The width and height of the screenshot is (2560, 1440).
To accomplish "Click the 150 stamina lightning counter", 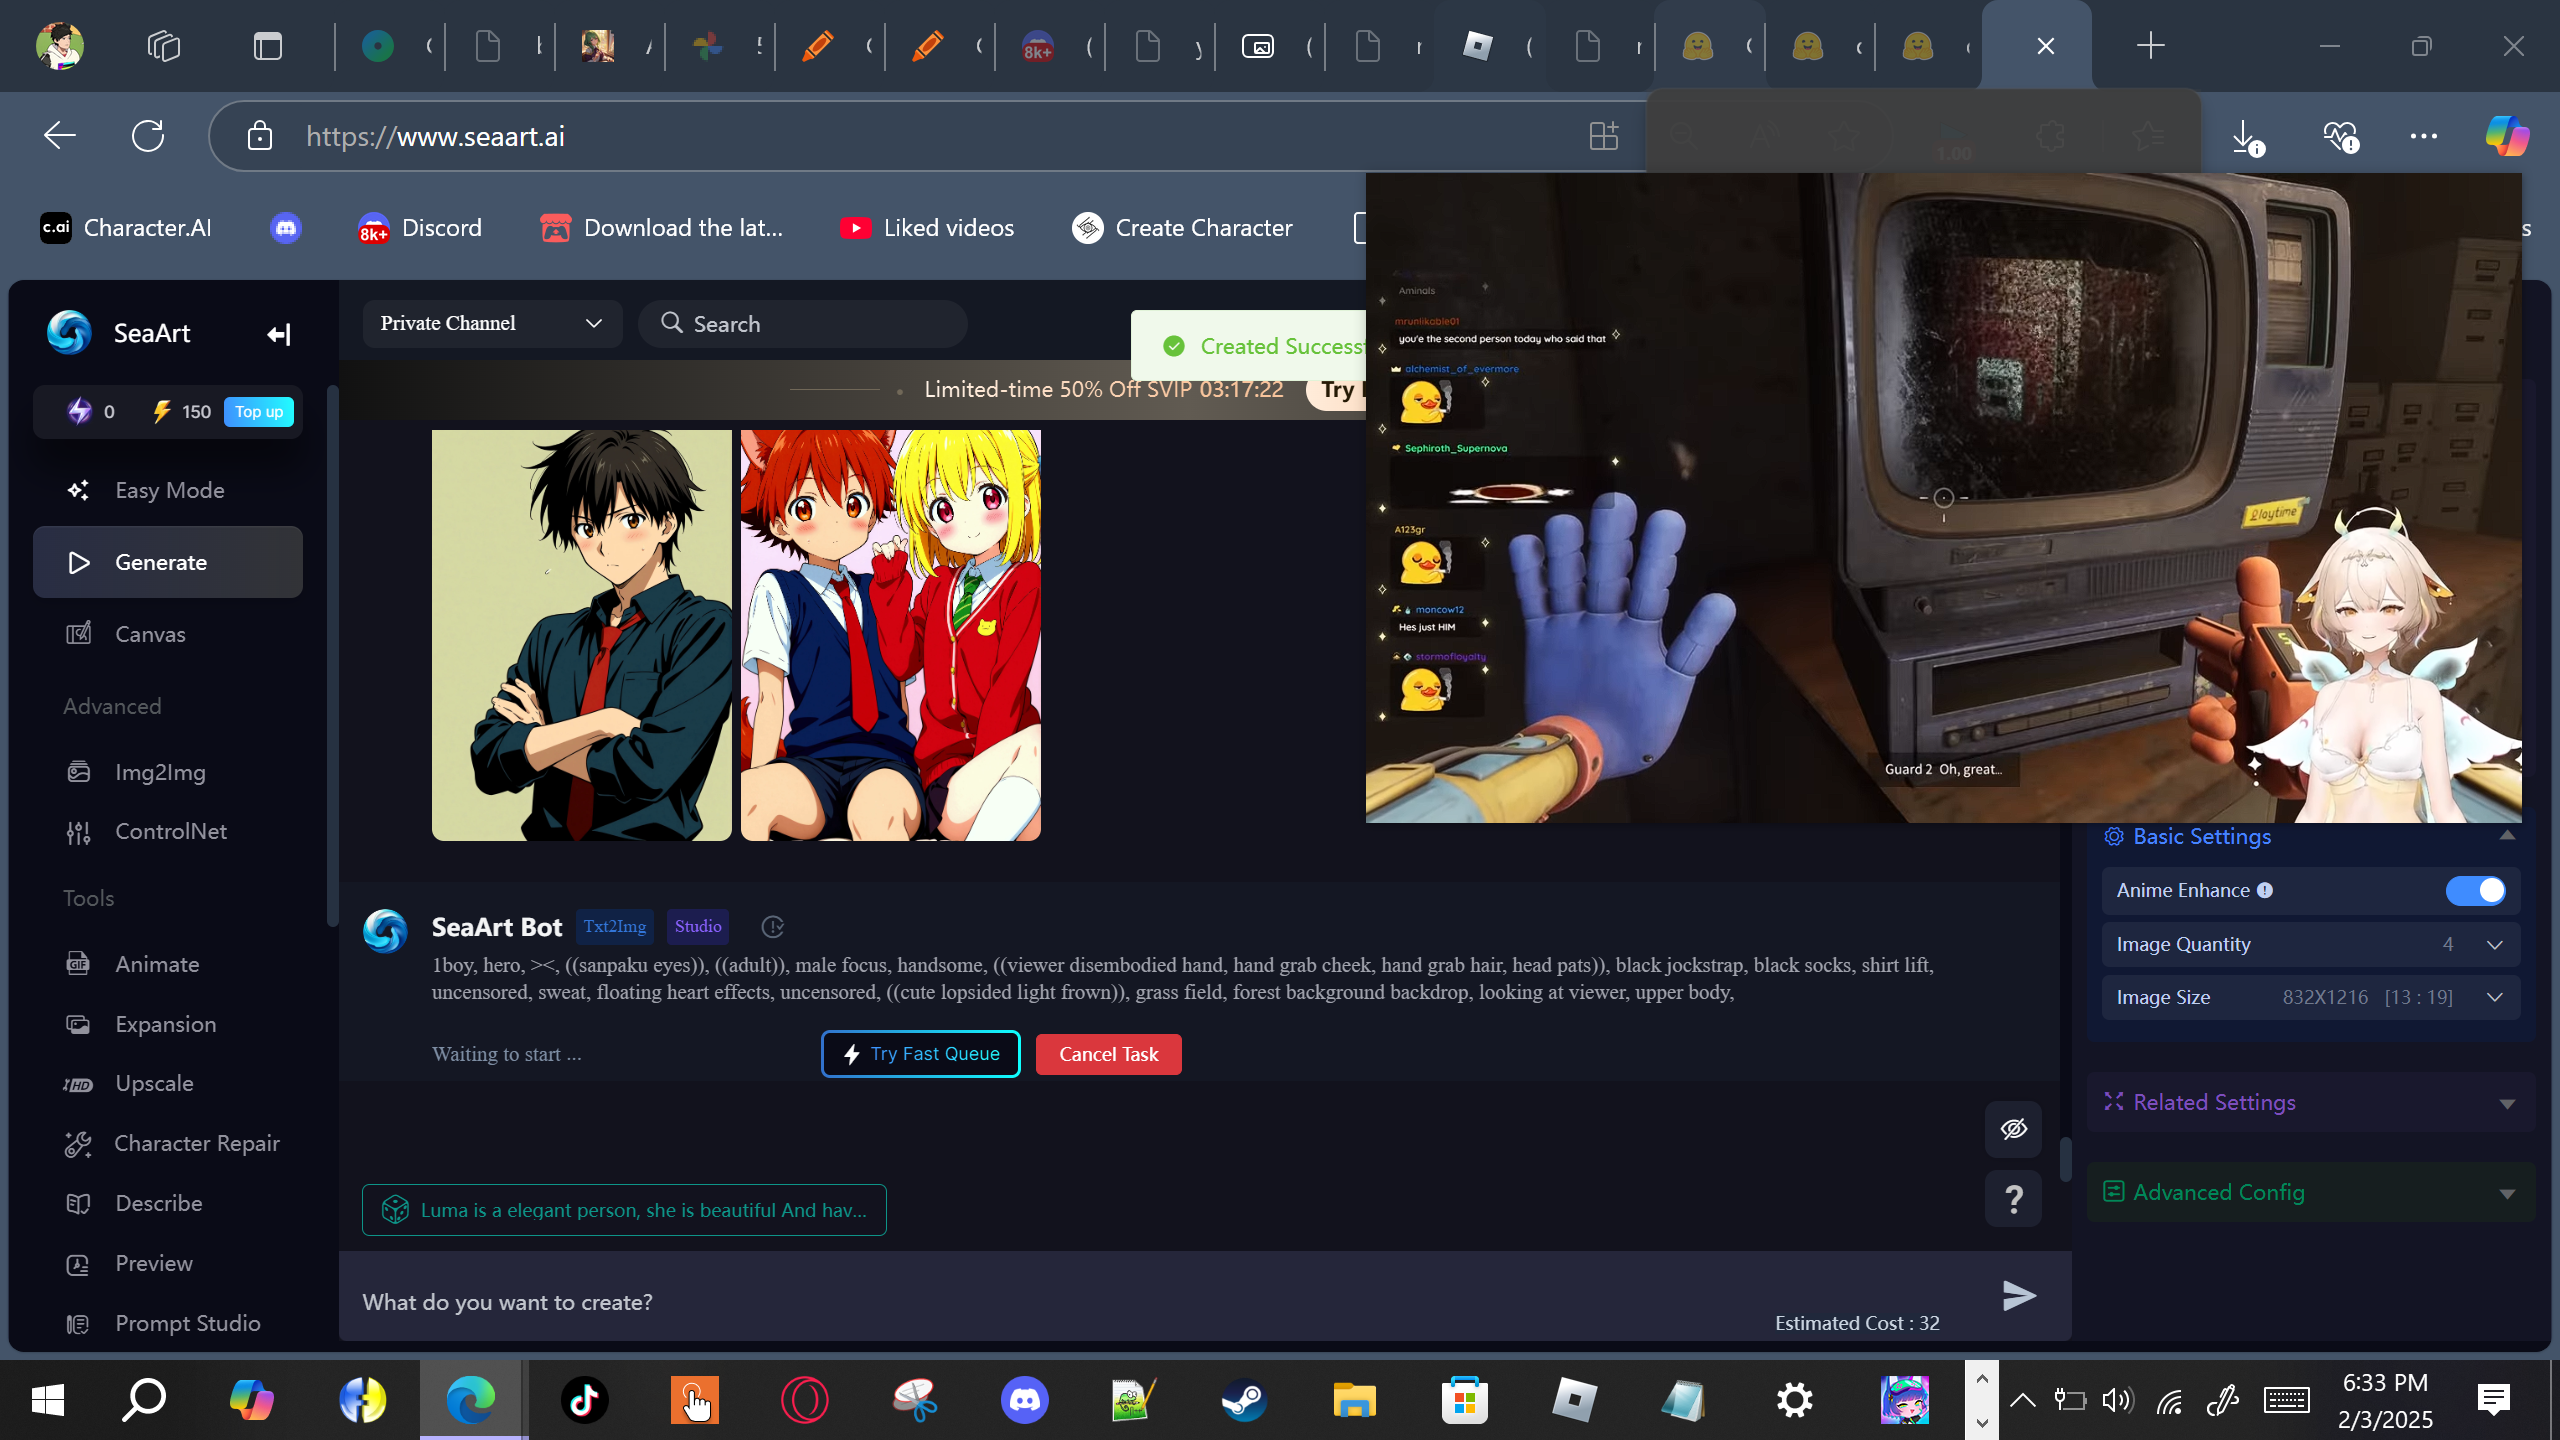I will [181, 412].
